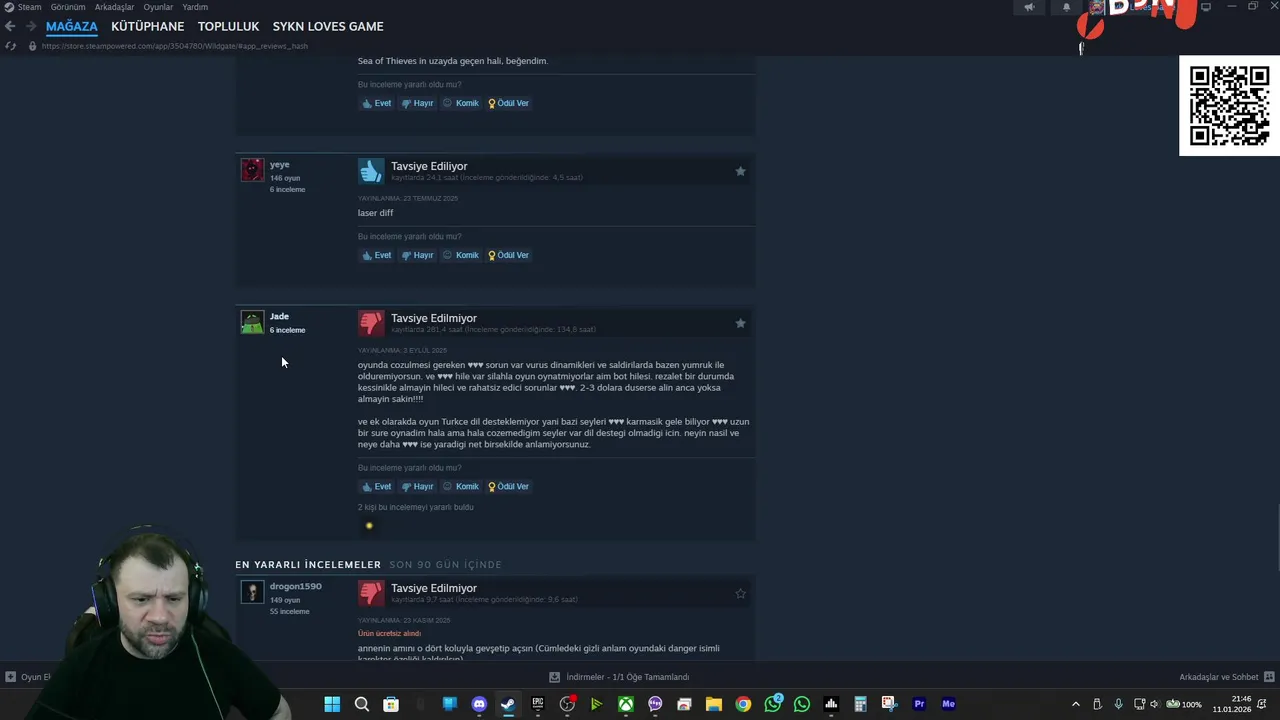Open the downloads icon in bottom bar

coord(554,677)
